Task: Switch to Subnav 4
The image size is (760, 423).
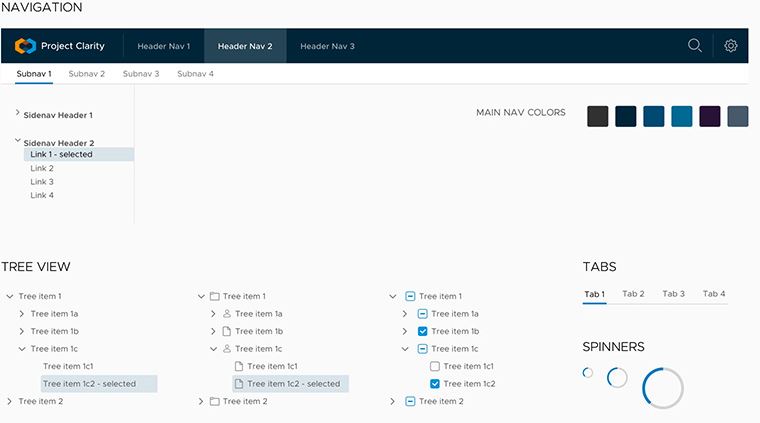Action: 195,74
